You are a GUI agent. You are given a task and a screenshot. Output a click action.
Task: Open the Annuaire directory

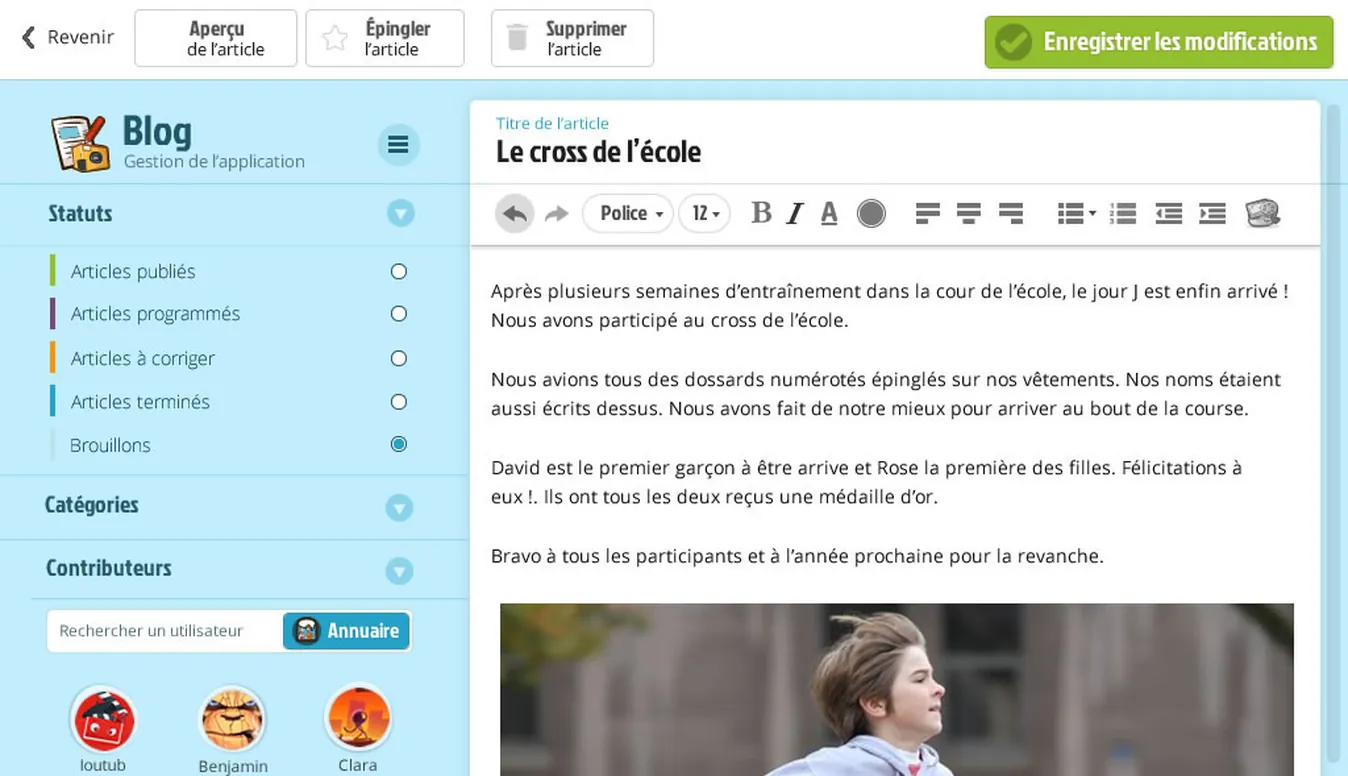[346, 631]
